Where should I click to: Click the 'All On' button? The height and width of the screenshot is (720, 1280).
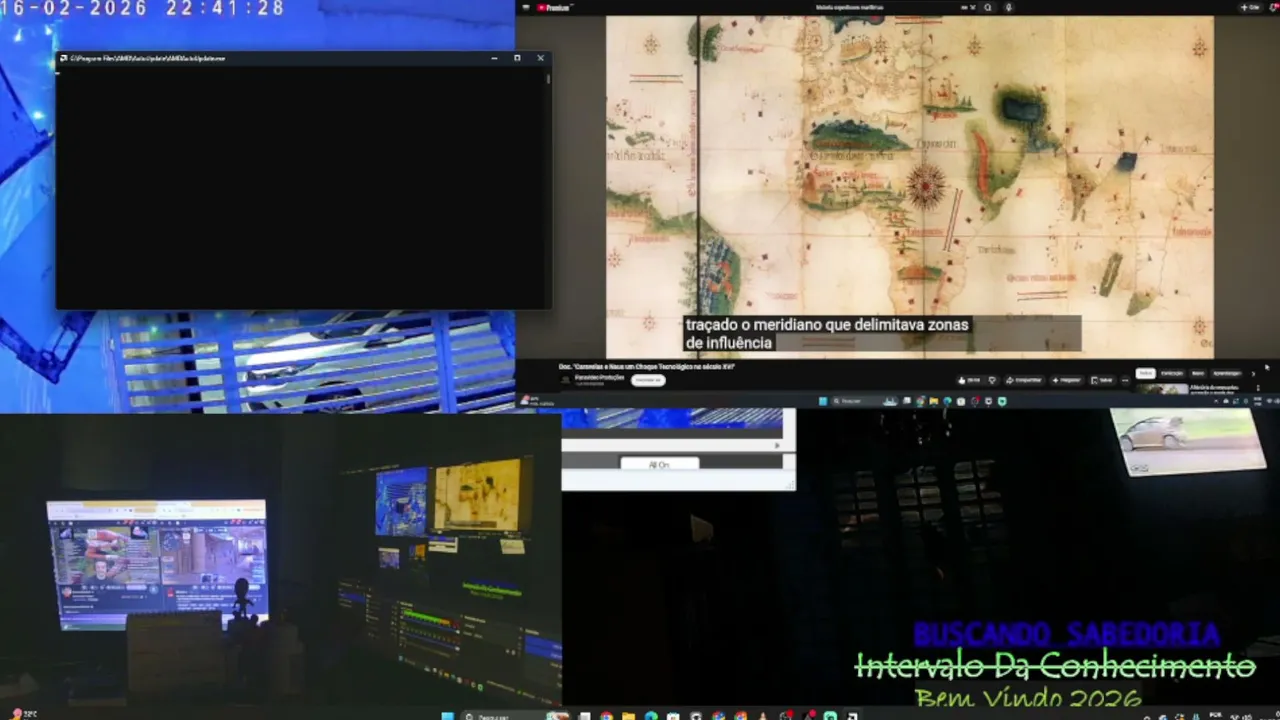click(x=658, y=464)
